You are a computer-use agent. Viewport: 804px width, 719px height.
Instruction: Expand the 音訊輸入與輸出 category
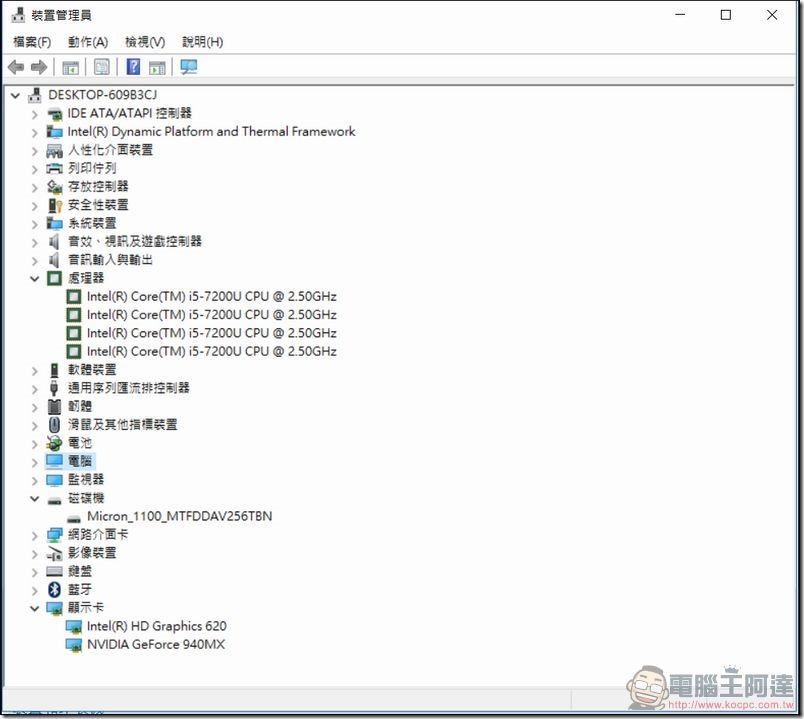(x=34, y=261)
